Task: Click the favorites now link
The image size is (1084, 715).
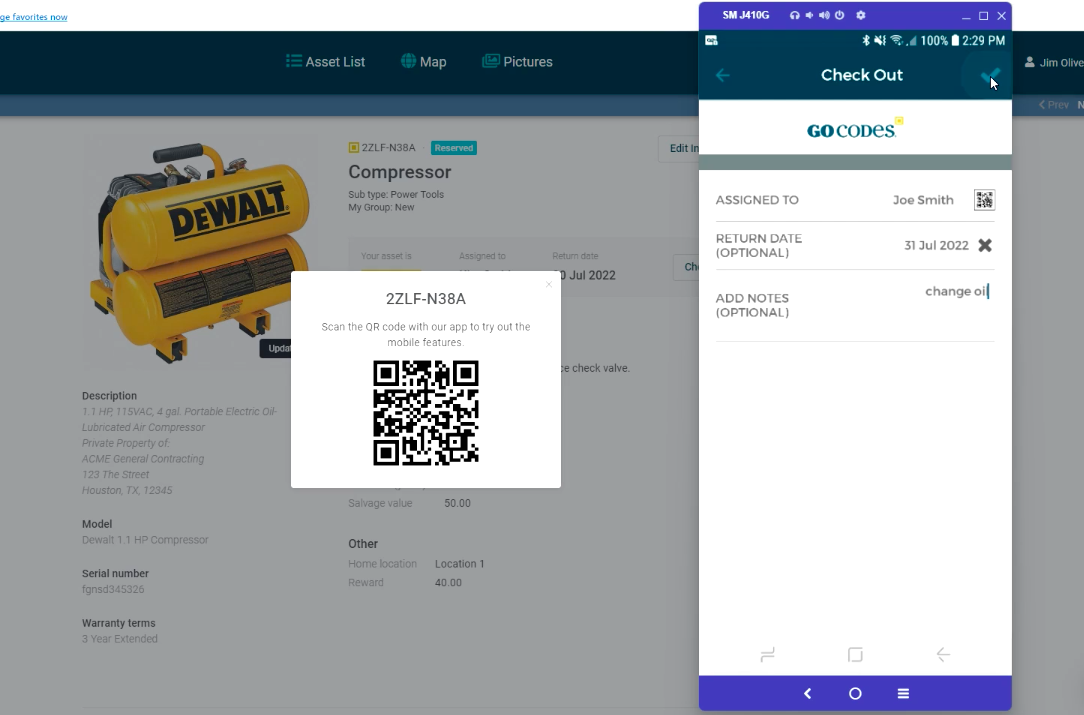Action: click(33, 17)
